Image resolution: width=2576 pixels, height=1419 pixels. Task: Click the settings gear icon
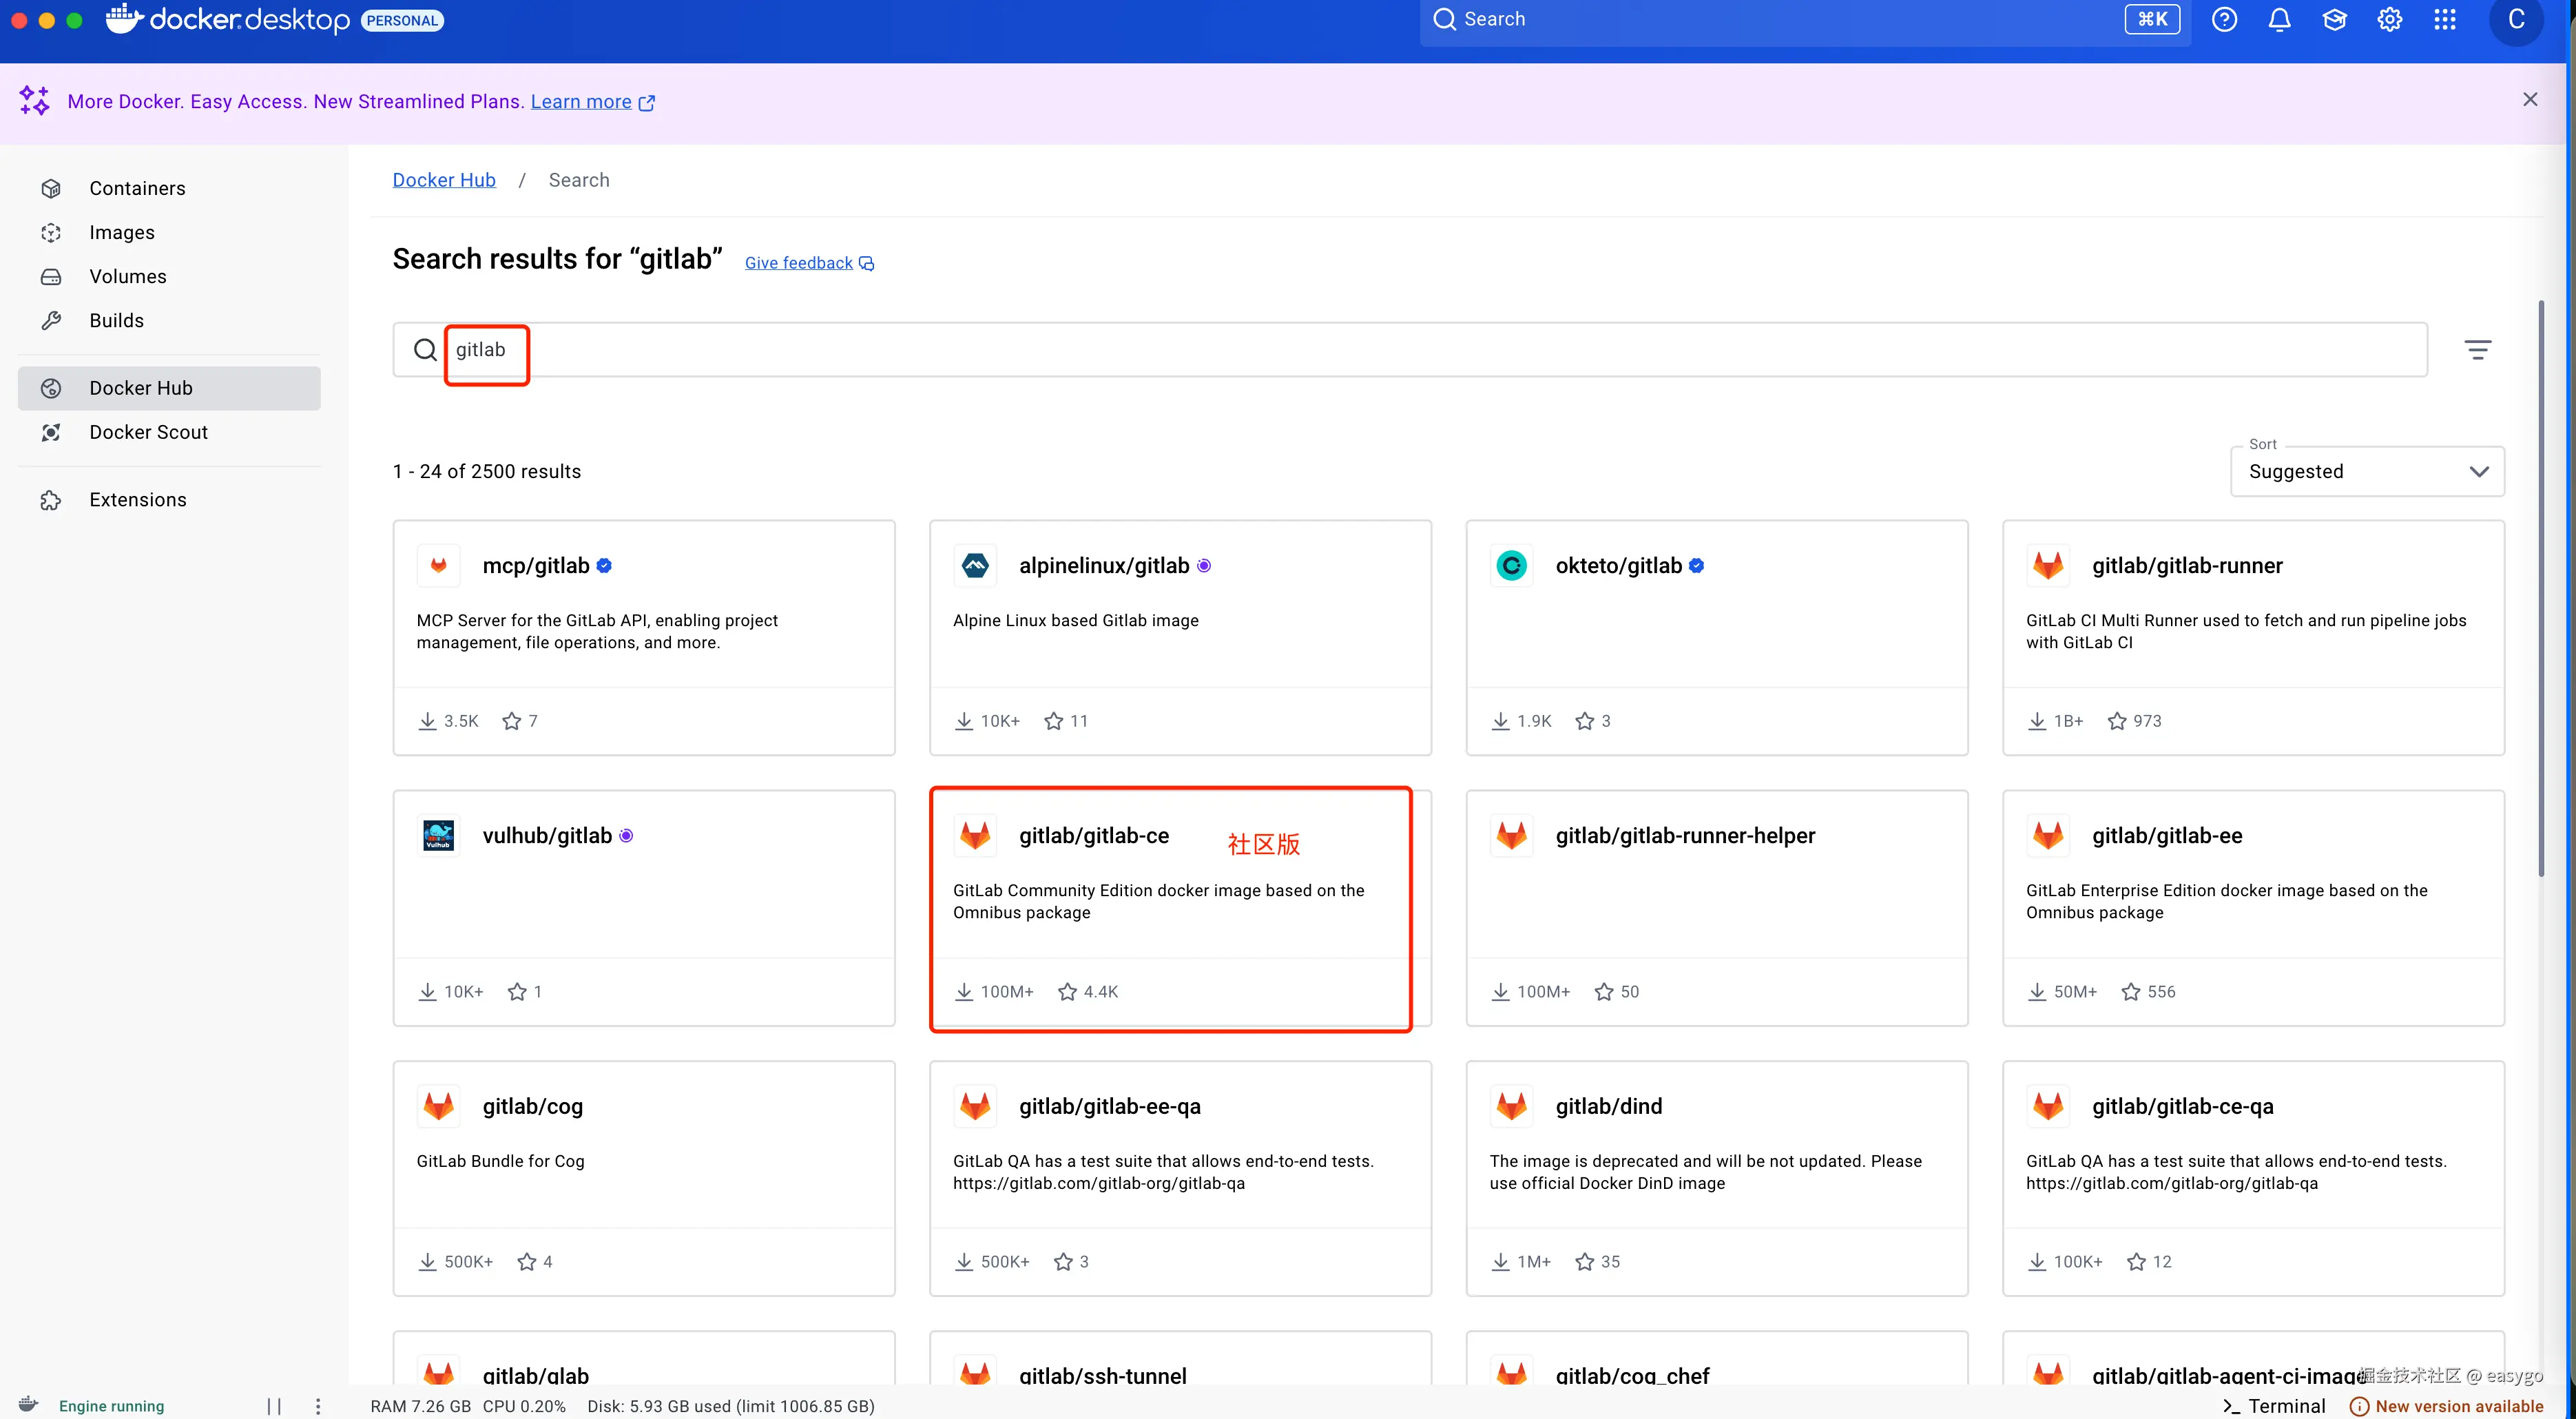pos(2389,20)
